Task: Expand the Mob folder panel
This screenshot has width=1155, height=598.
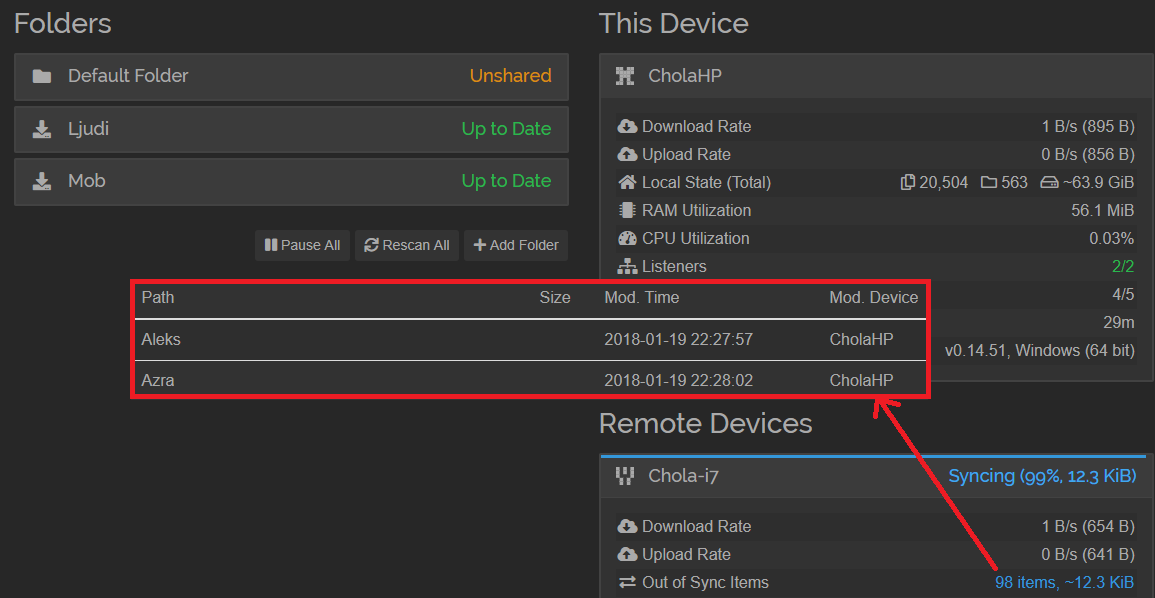Action: [290, 181]
